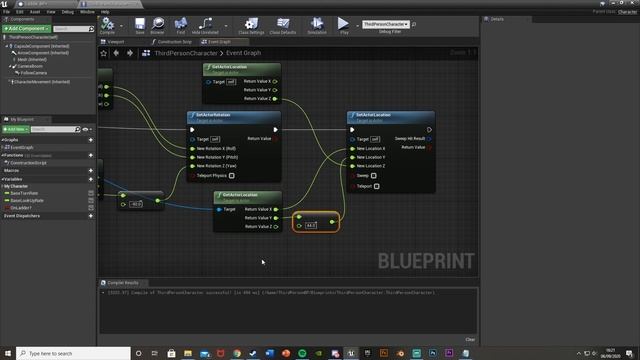Screen dimensions: 640x360
Task: Add a new function with plus icon
Action: (x=91, y=156)
